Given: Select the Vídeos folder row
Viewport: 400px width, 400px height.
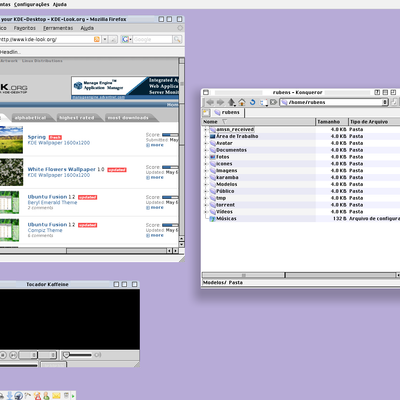Looking at the screenshot, I should coord(301,212).
